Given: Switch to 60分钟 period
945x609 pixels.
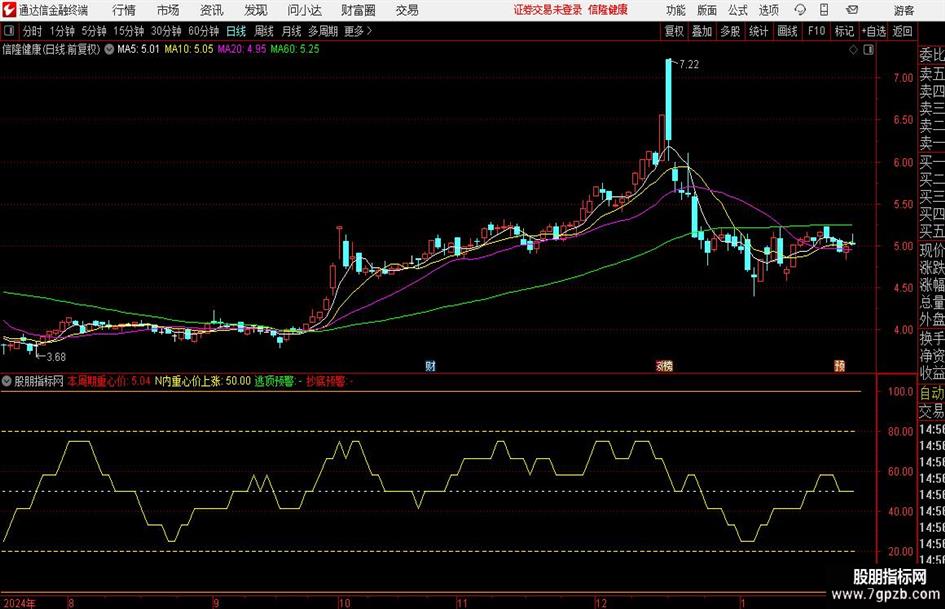Looking at the screenshot, I should pos(203,31).
